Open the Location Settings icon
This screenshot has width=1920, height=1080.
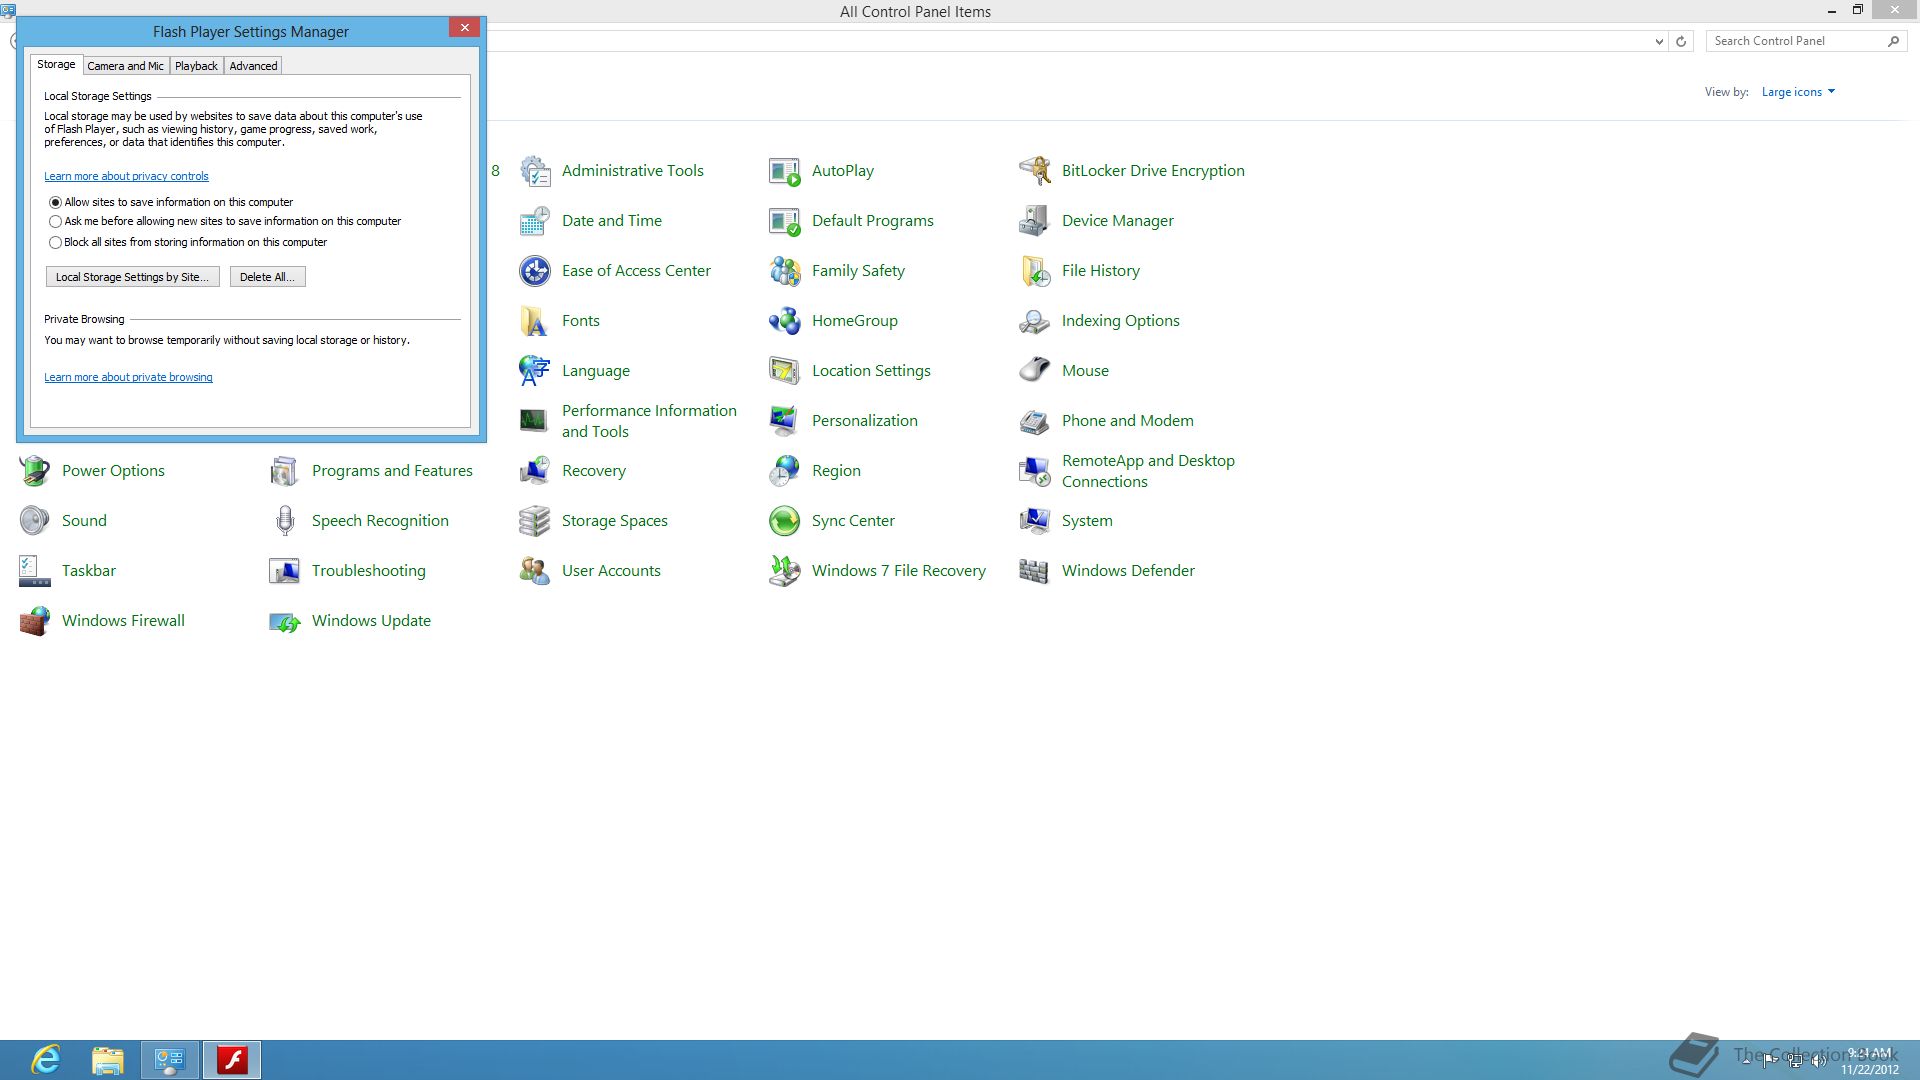tap(785, 371)
